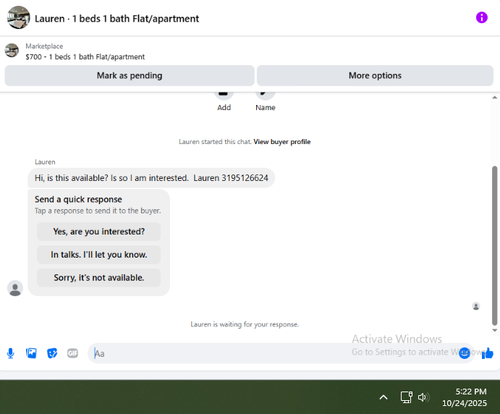The height and width of the screenshot is (414, 500).
Task: Click the chat scrollbar up arrow
Action: click(x=495, y=98)
